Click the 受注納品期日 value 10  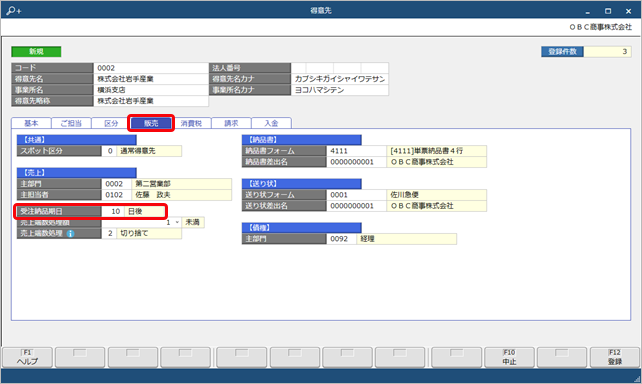pyautogui.click(x=113, y=211)
